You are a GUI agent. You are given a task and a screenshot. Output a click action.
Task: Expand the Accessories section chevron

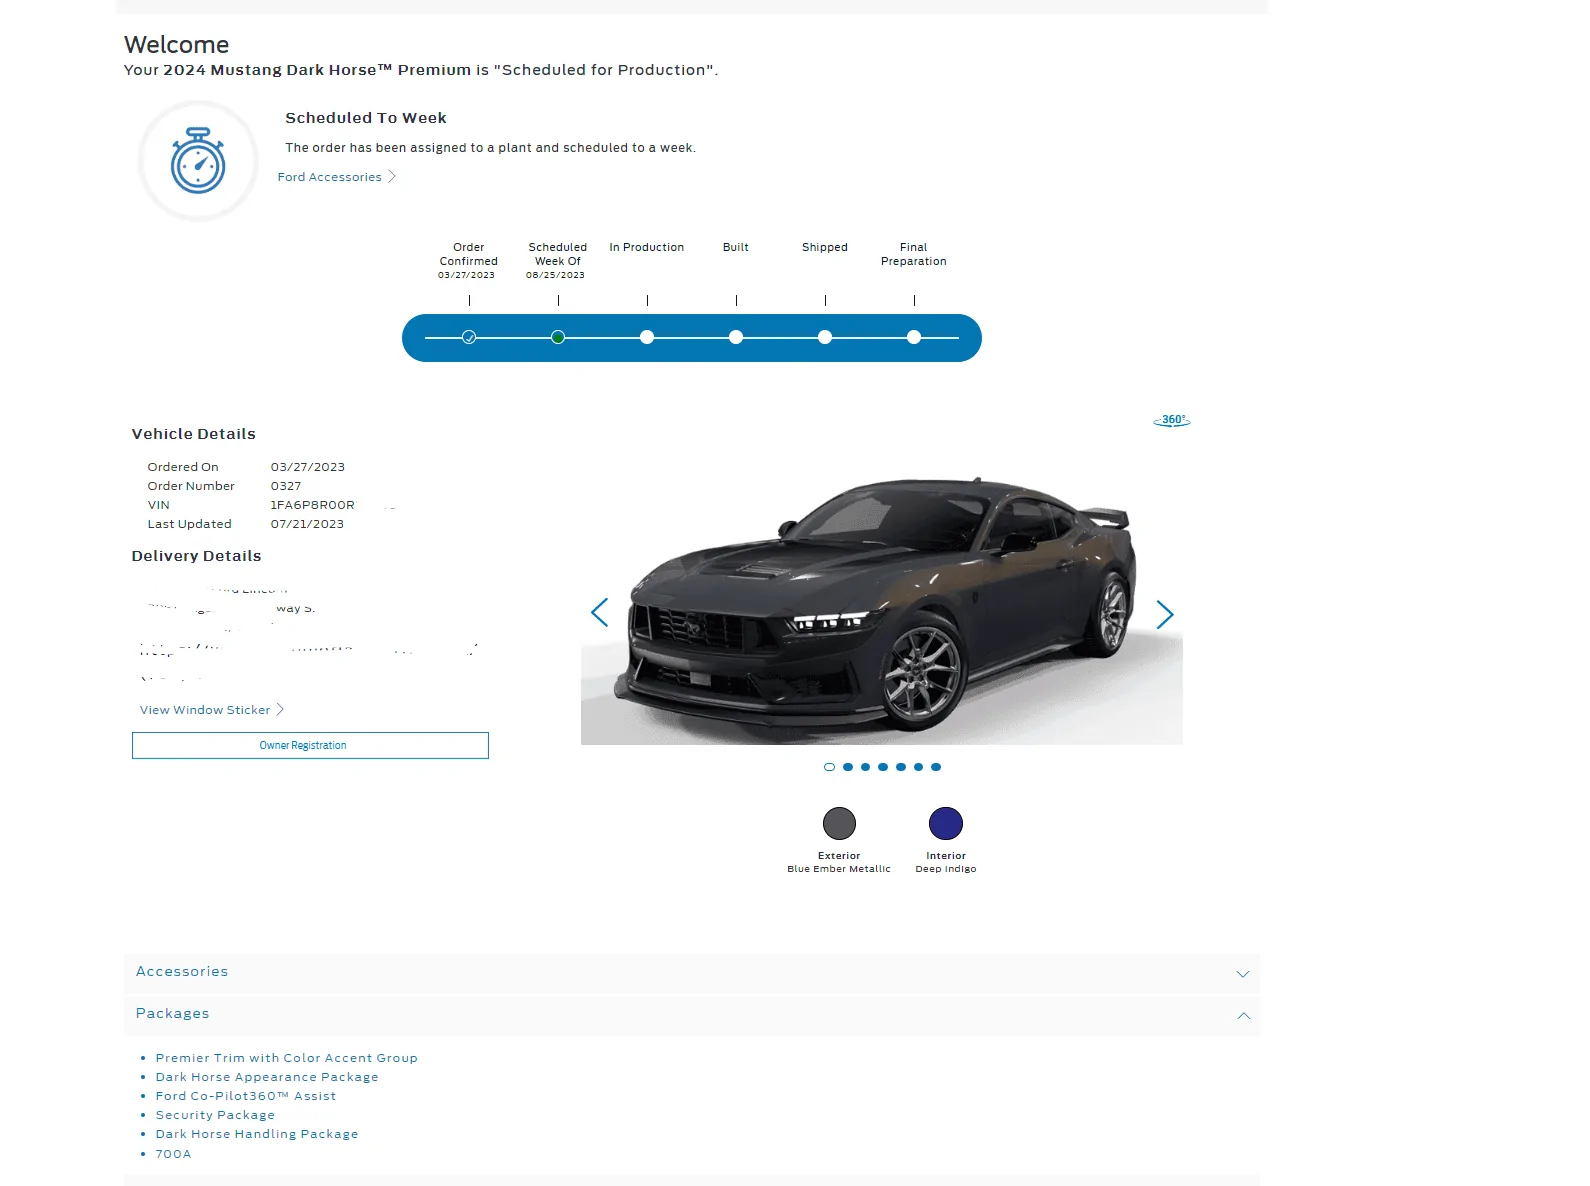[1243, 974]
